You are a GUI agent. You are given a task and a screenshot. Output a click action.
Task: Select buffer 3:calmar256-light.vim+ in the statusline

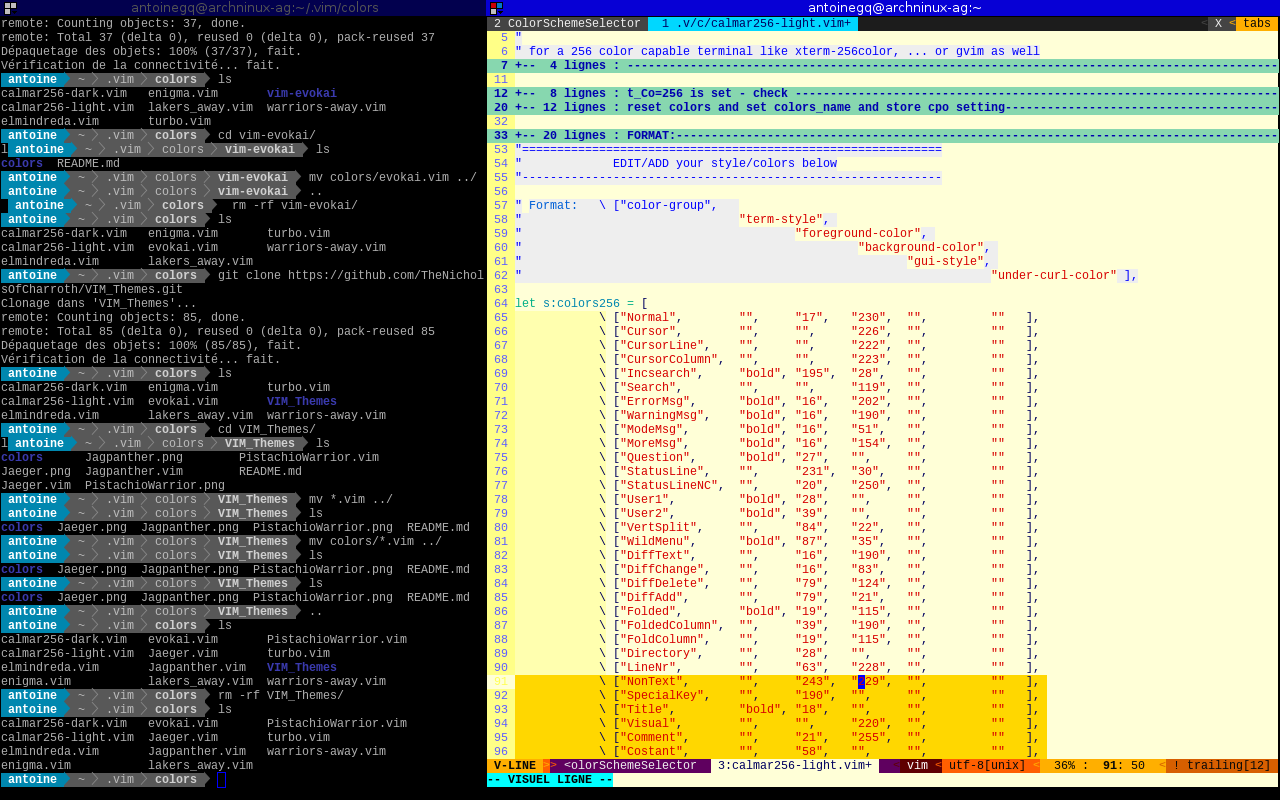click(x=794, y=766)
